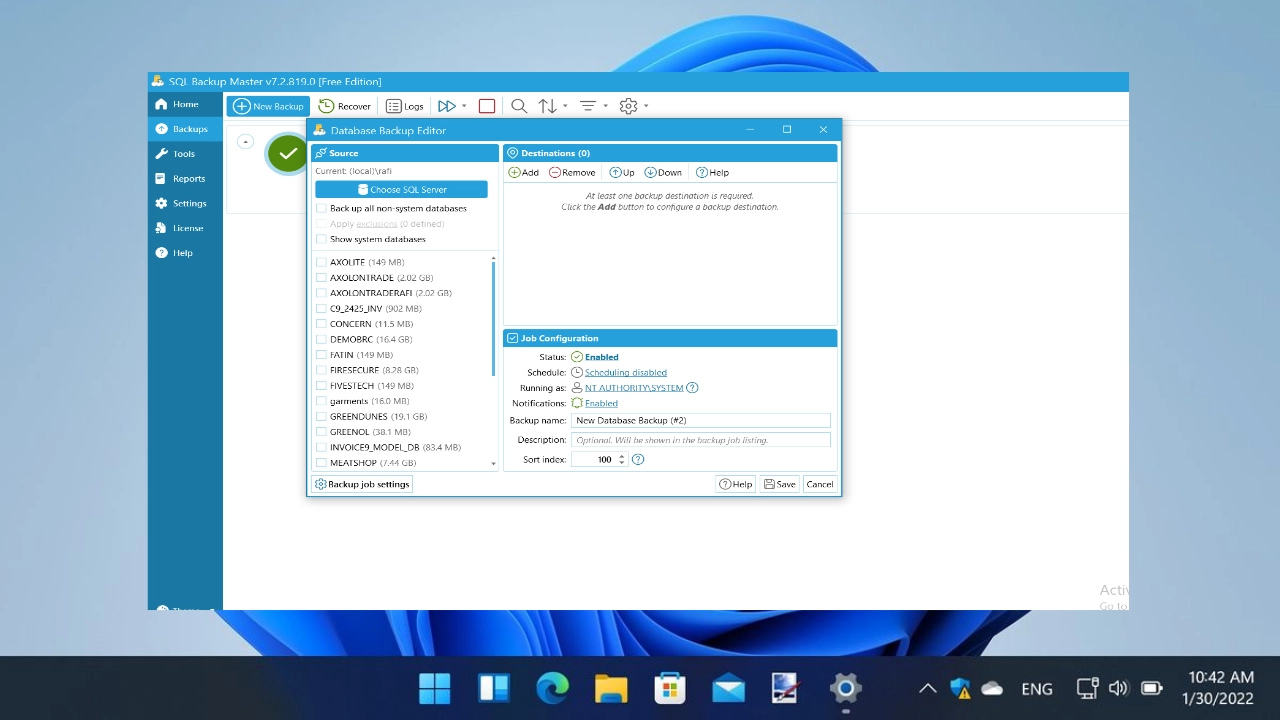Check the AXOLITE database
1280x720 pixels.
(x=321, y=263)
